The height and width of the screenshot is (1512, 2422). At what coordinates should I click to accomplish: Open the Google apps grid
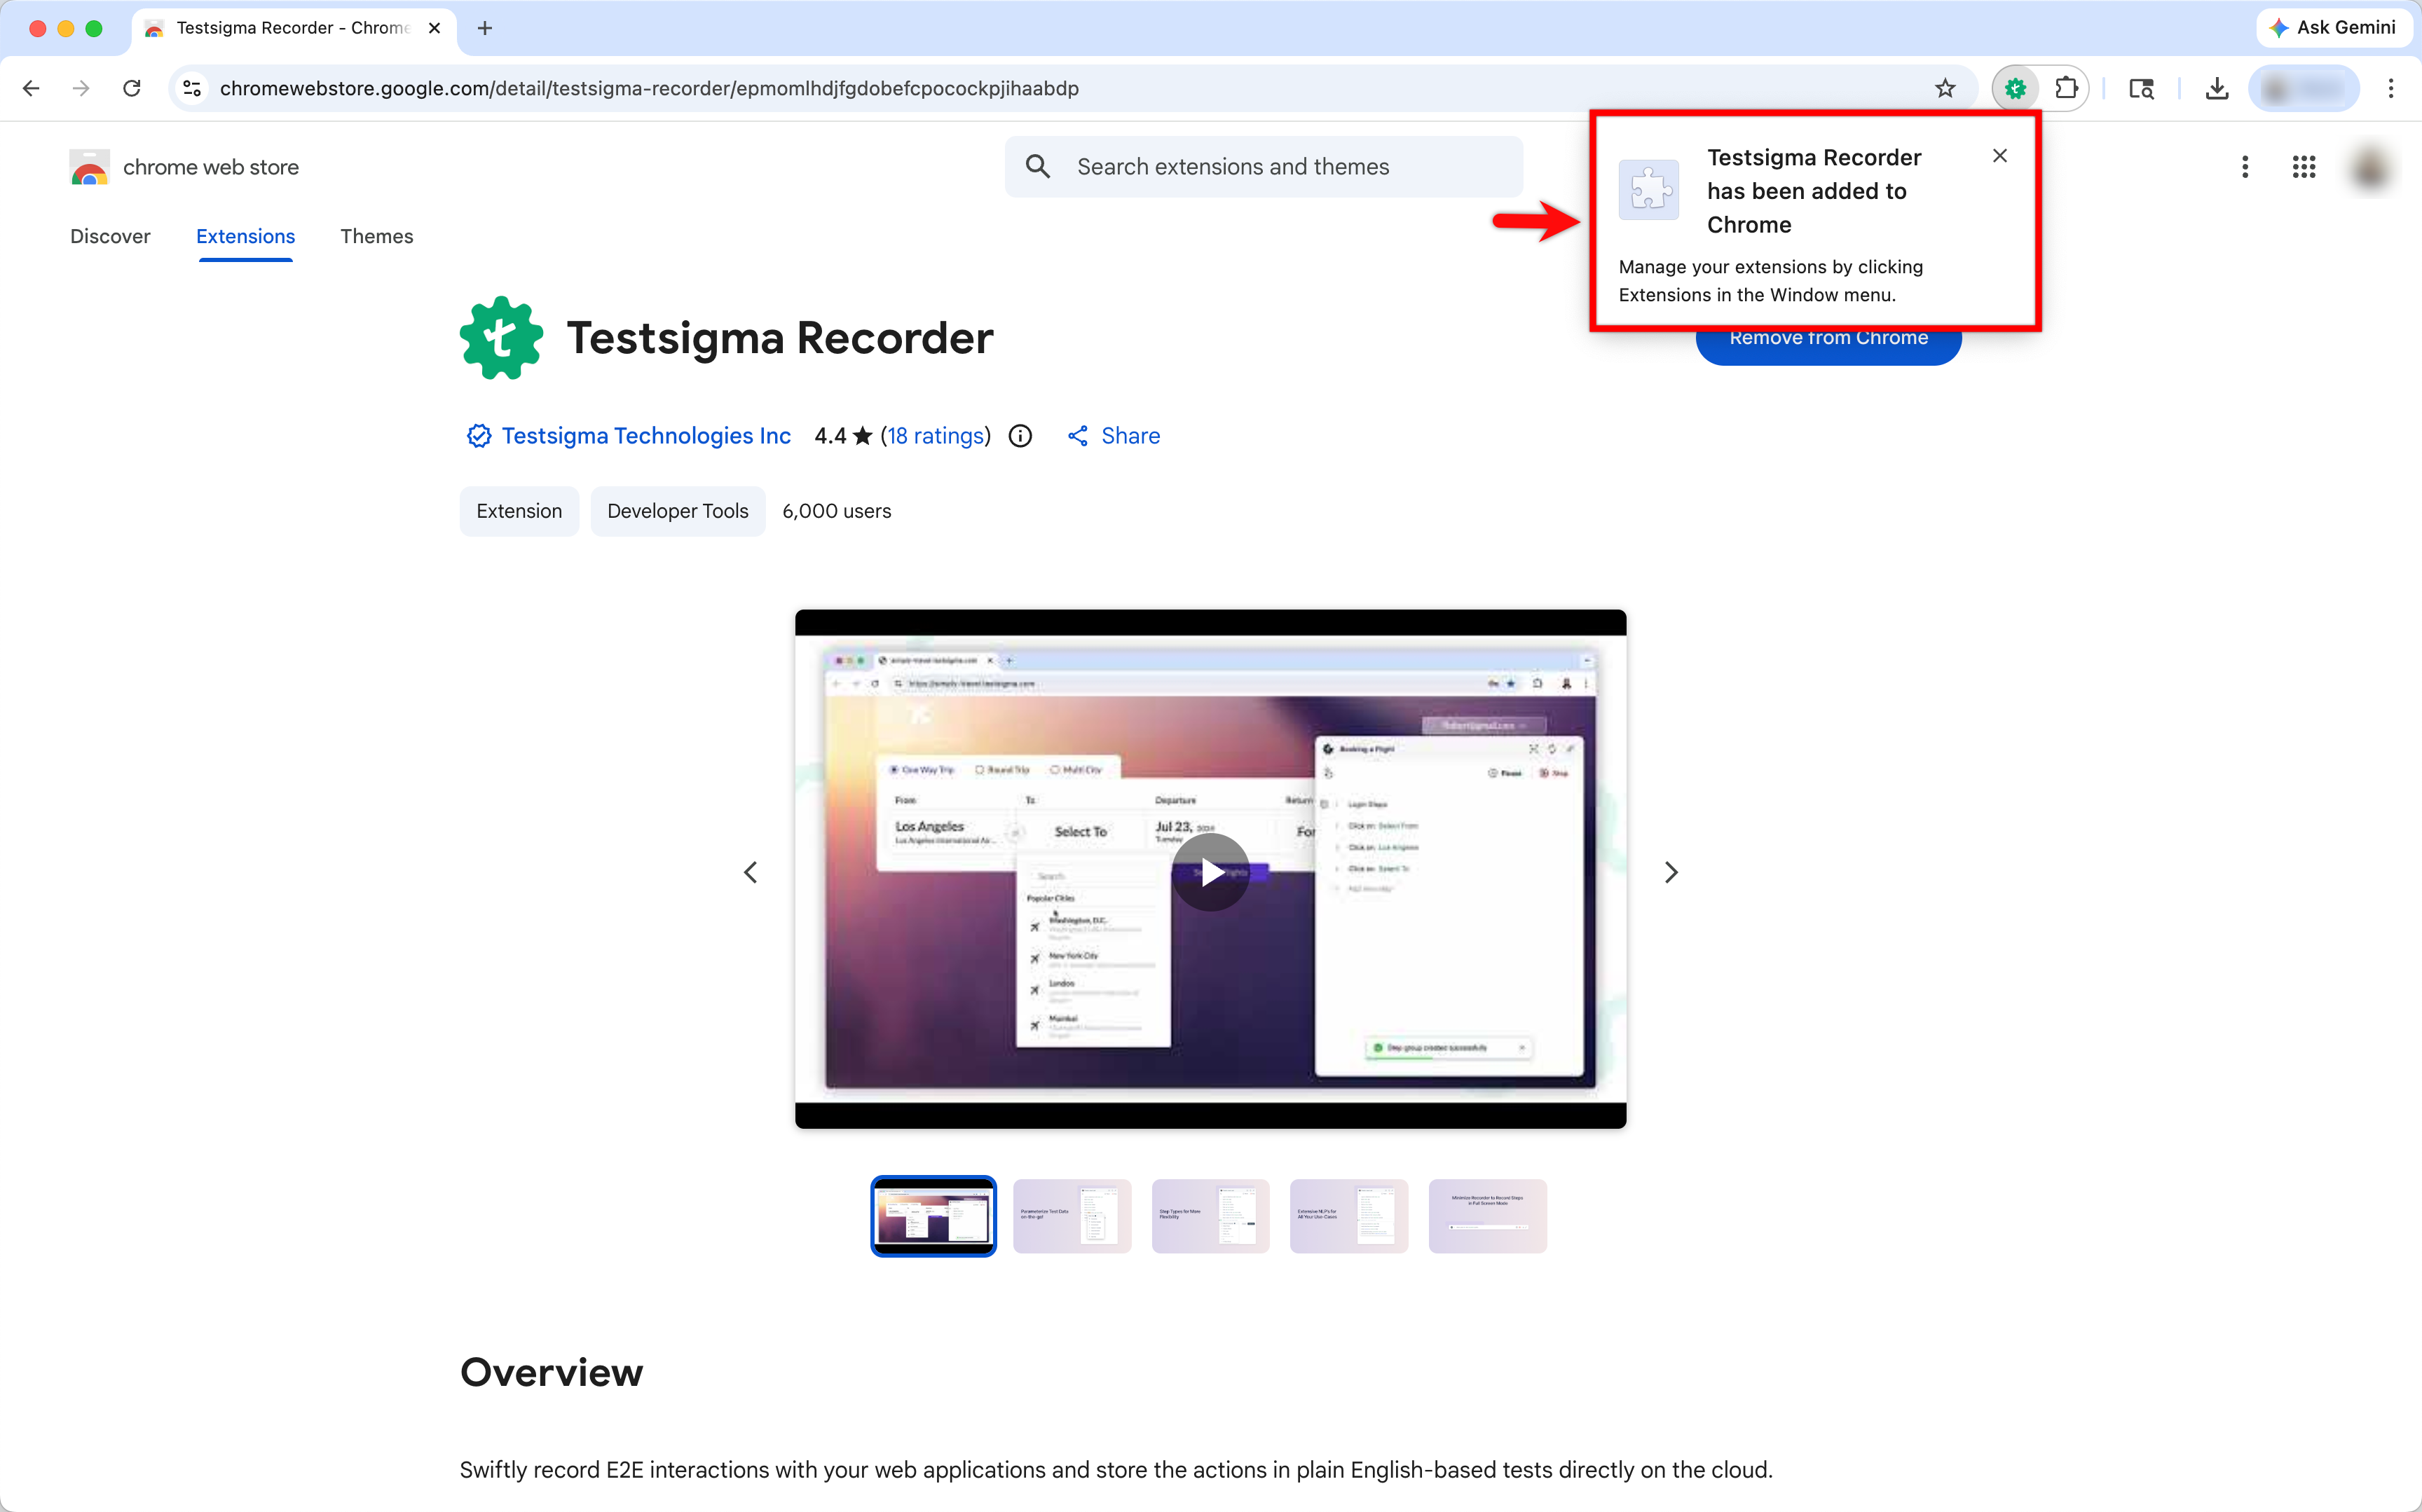(2304, 167)
